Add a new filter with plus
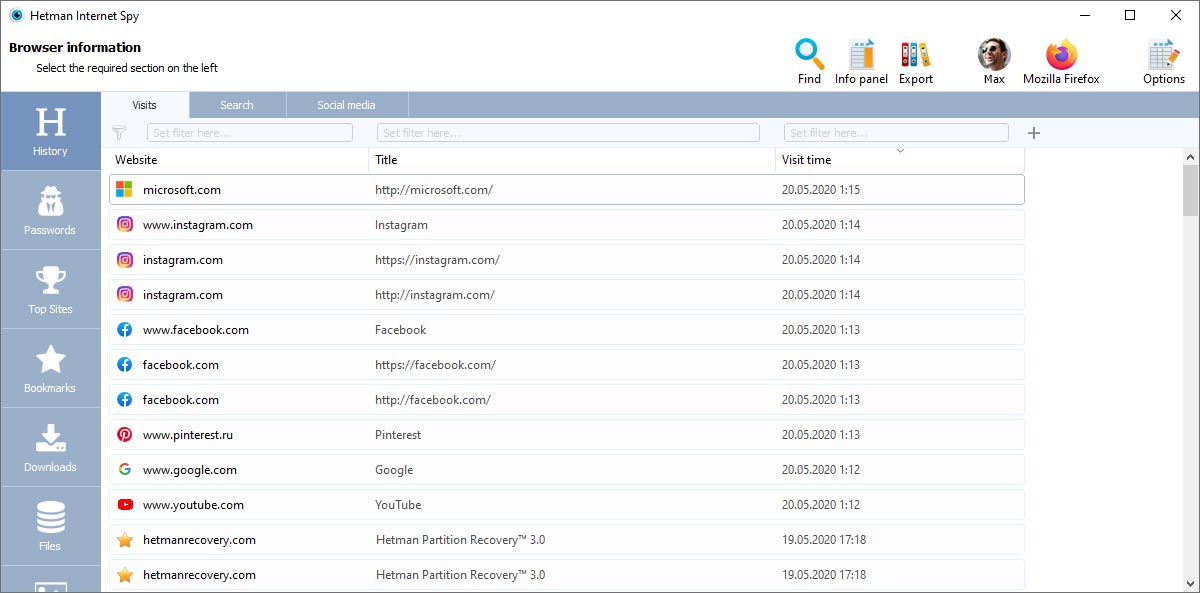The image size is (1200, 593). (1034, 132)
